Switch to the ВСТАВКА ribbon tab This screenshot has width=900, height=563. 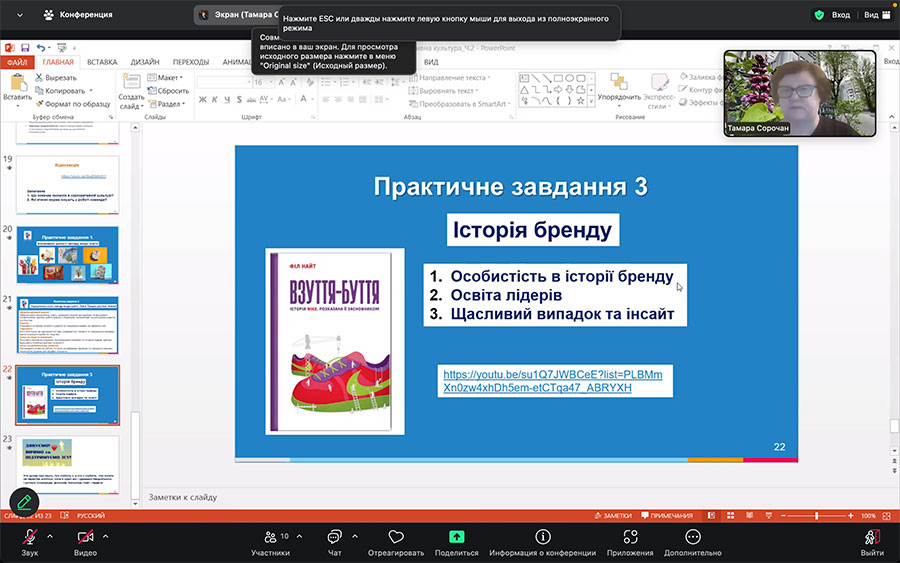click(x=102, y=62)
